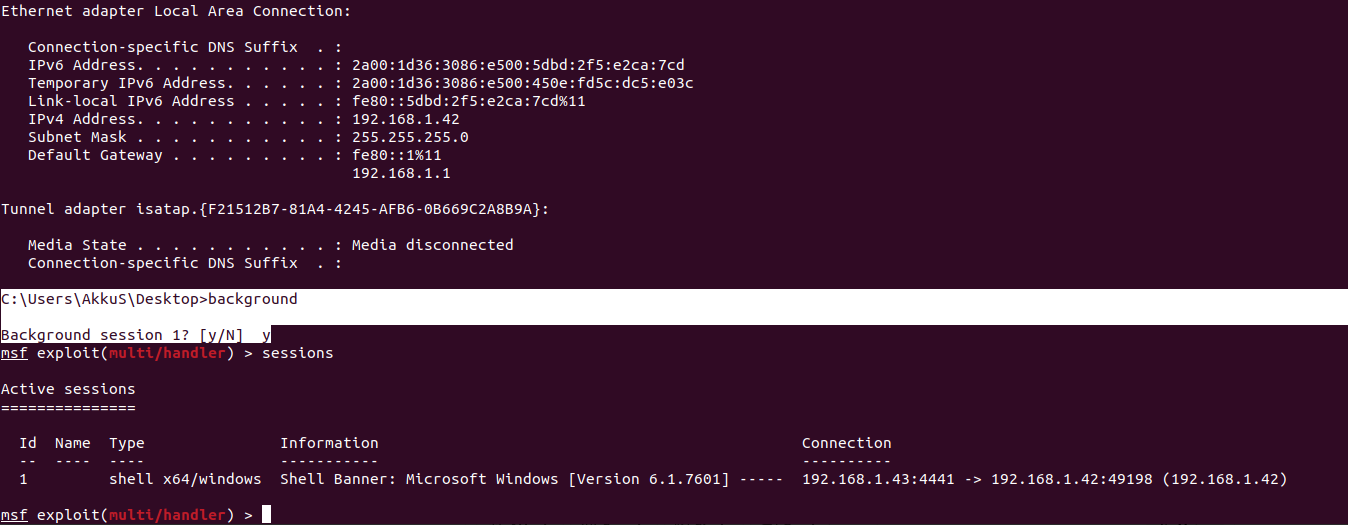The width and height of the screenshot is (1348, 525).
Task: Click the Subnet Mask value 255.255.255.0
Action: click(x=410, y=137)
